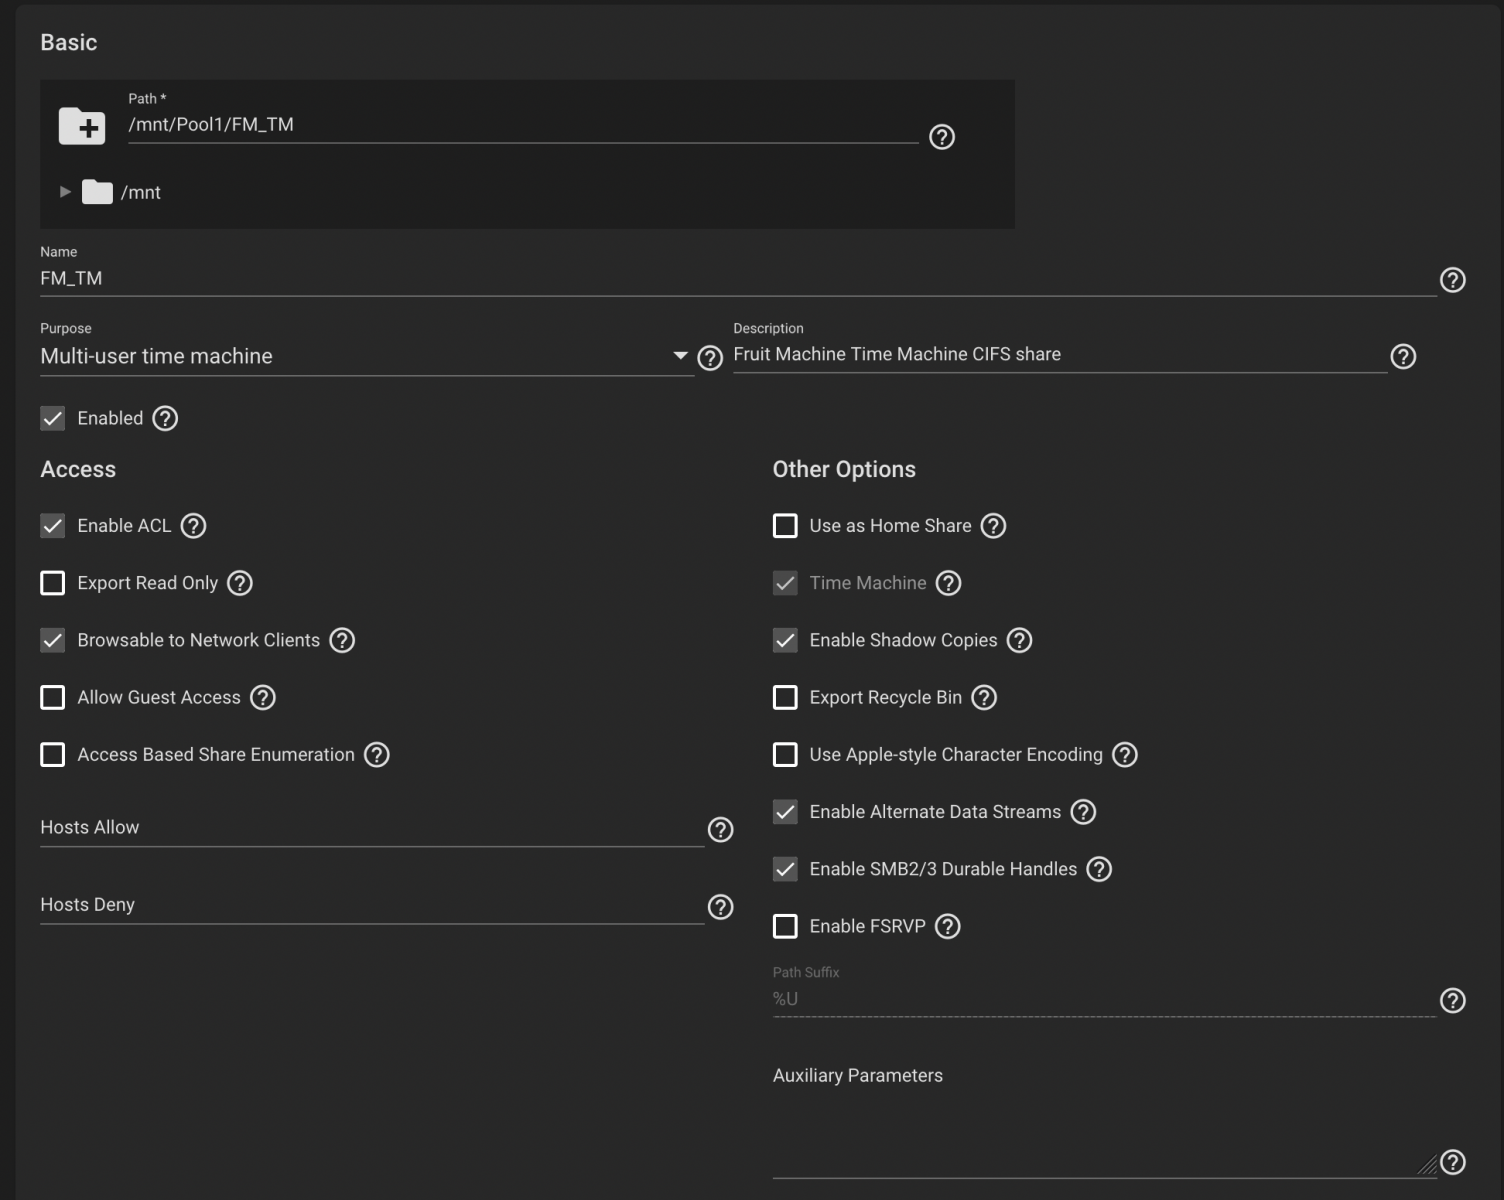Enable Allow Guest Access

tap(53, 697)
